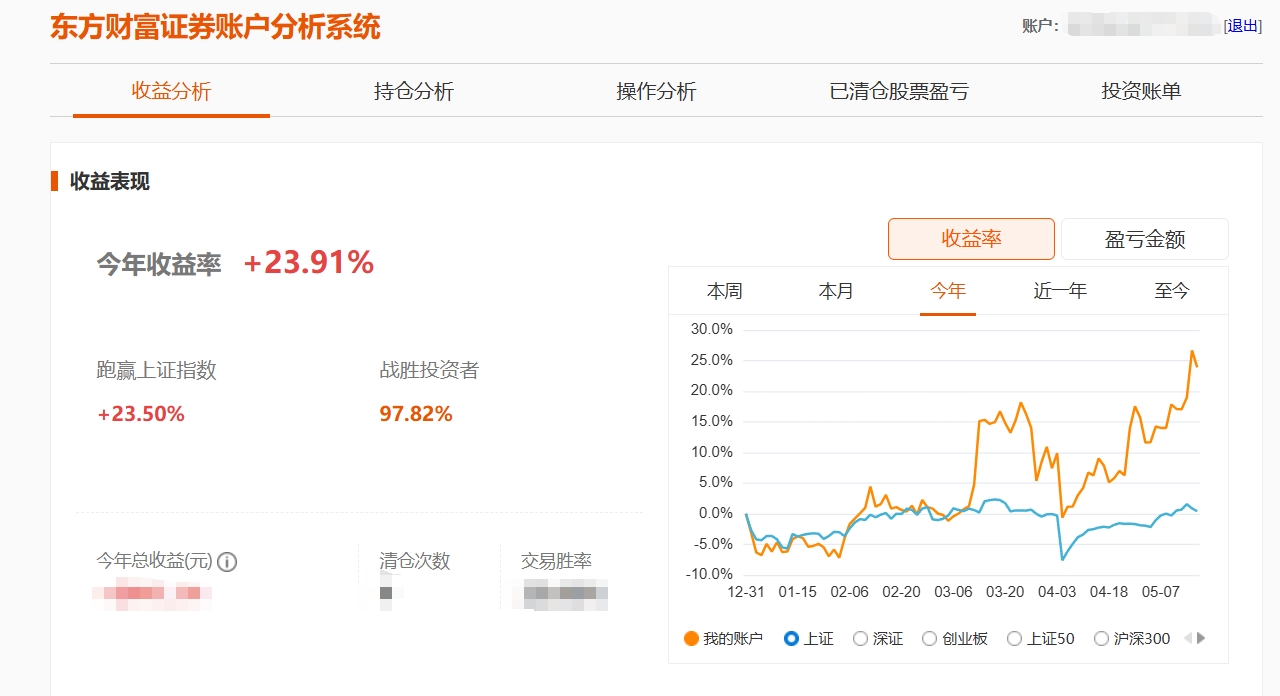Click legend right arrow to show more indices

point(1201,638)
